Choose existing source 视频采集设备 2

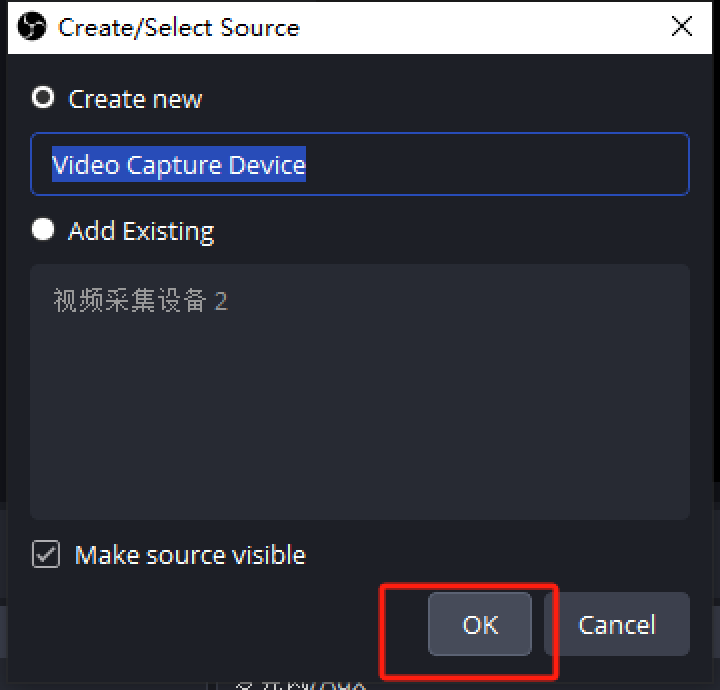click(x=141, y=301)
